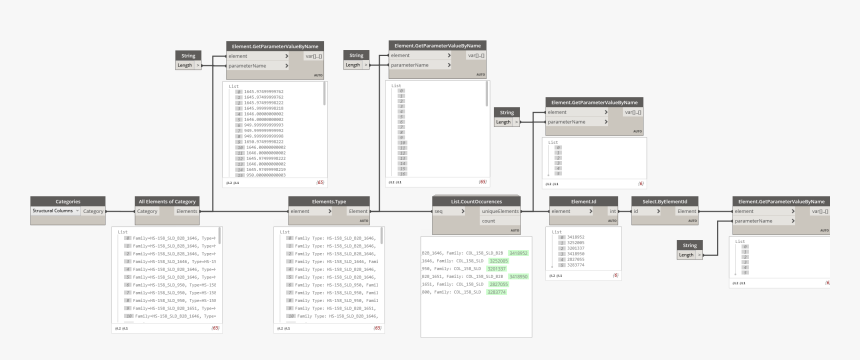This screenshot has width=860, height=360.
Task: Click the int output port on Element.Id
Action: point(612,211)
